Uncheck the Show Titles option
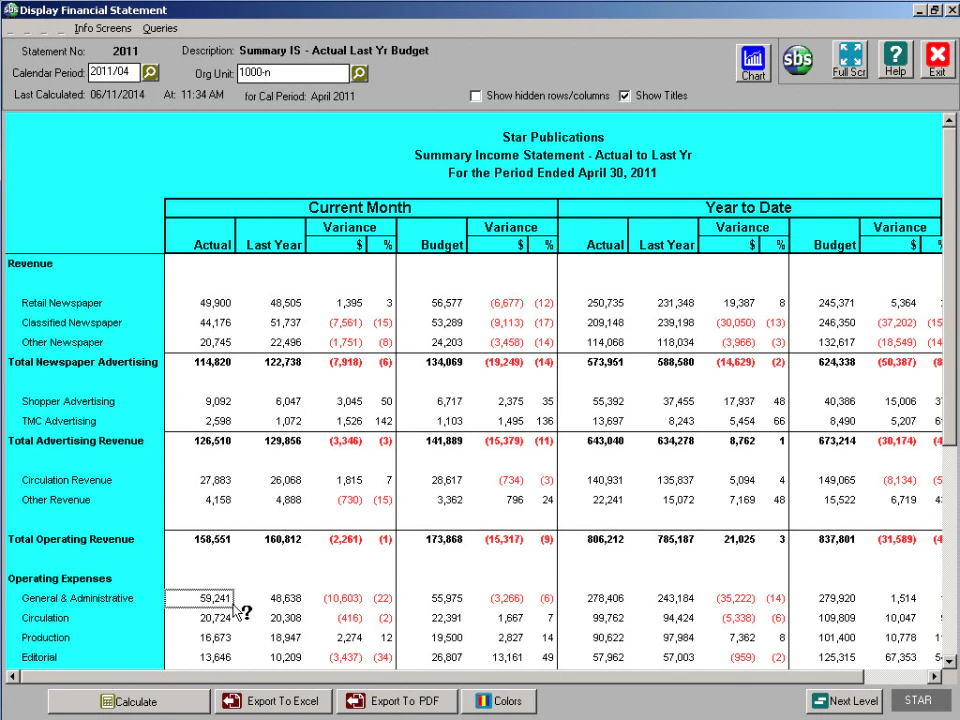Viewport: 960px width, 720px height. pyautogui.click(x=625, y=95)
